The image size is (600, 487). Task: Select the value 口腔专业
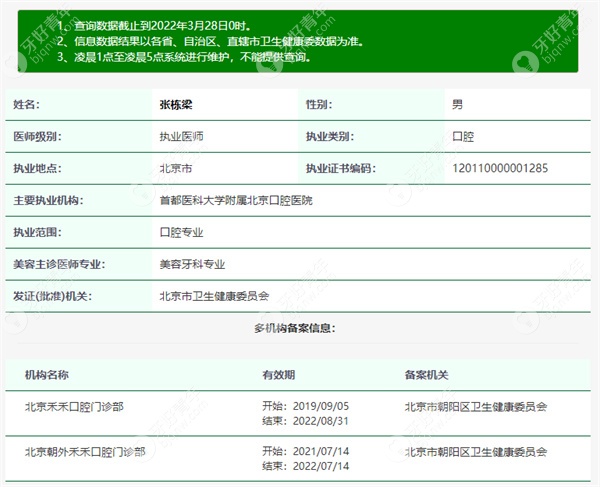(181, 232)
